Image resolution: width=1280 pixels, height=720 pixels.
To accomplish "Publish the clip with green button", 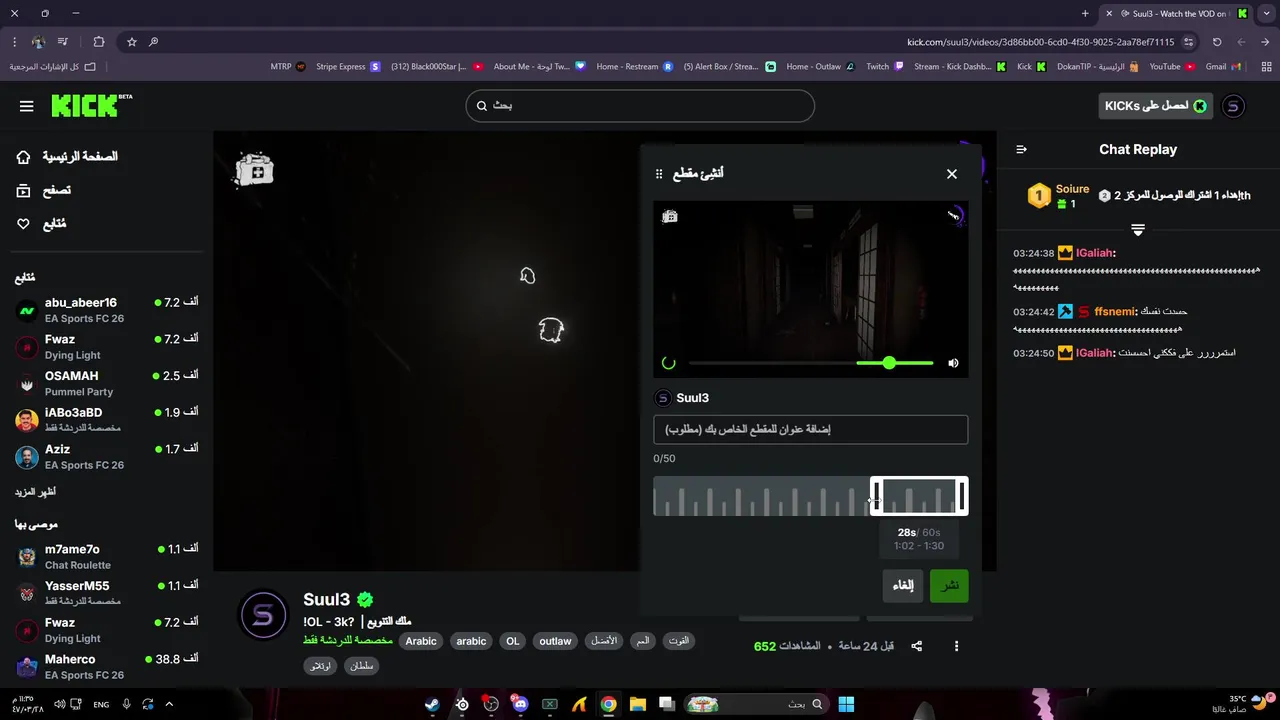I will pyautogui.click(x=949, y=586).
